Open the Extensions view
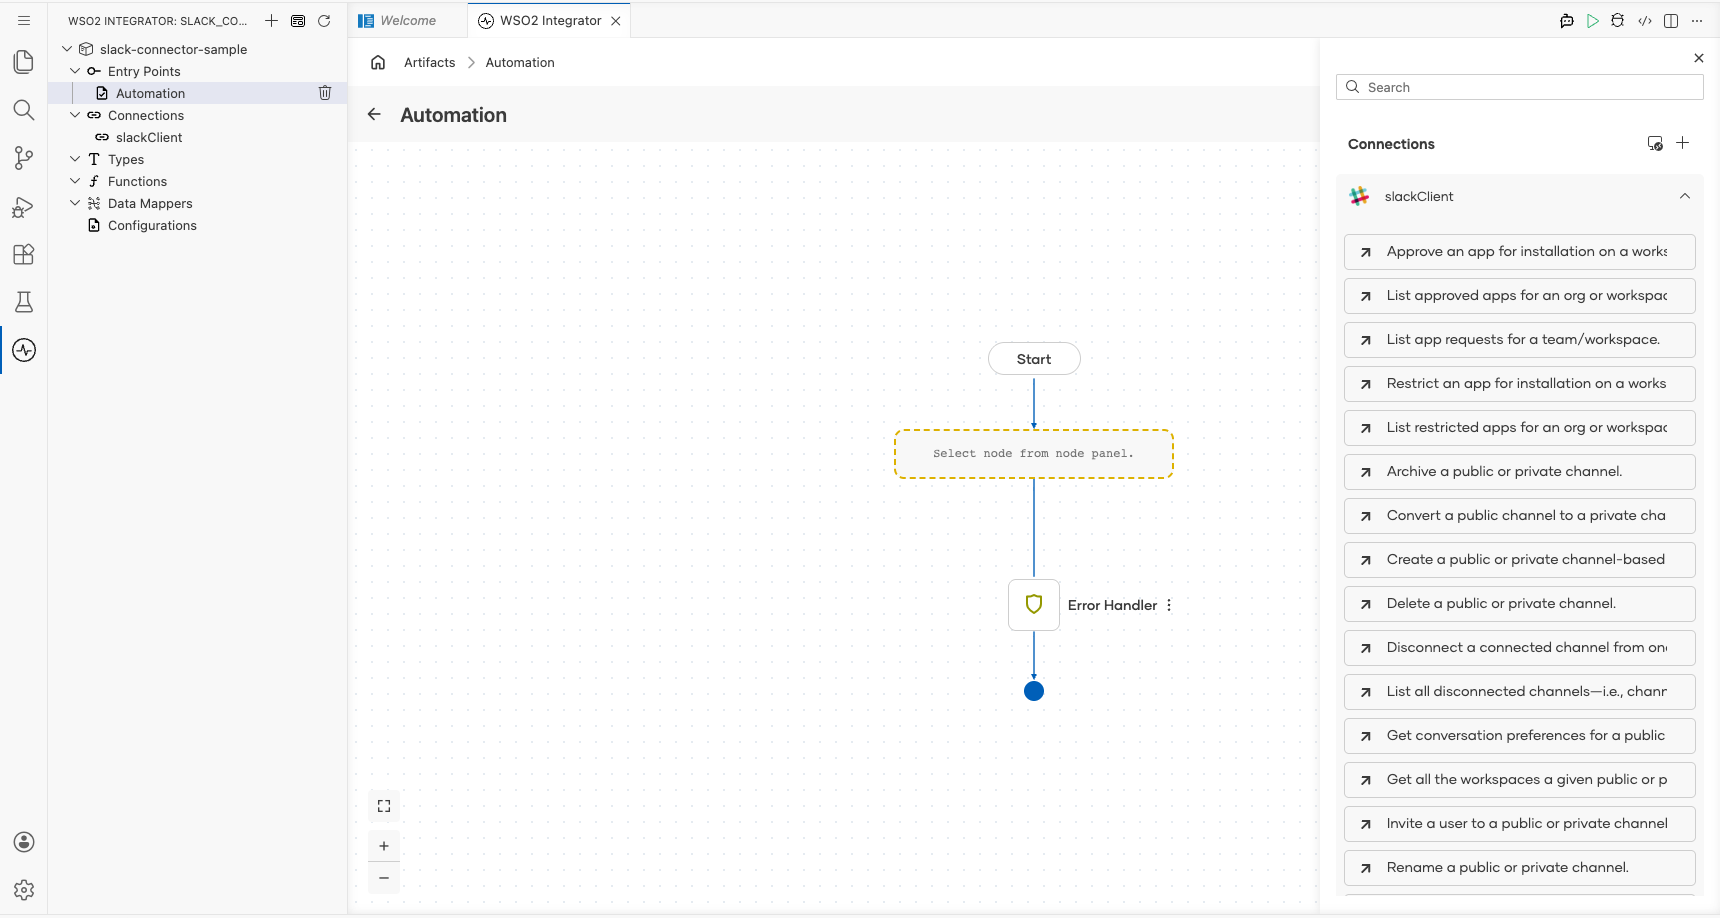 pyautogui.click(x=24, y=254)
